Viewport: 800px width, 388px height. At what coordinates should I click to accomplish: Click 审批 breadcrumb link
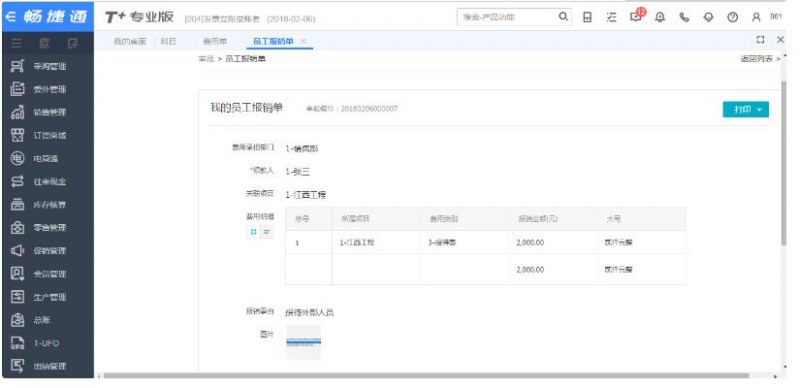(206, 59)
